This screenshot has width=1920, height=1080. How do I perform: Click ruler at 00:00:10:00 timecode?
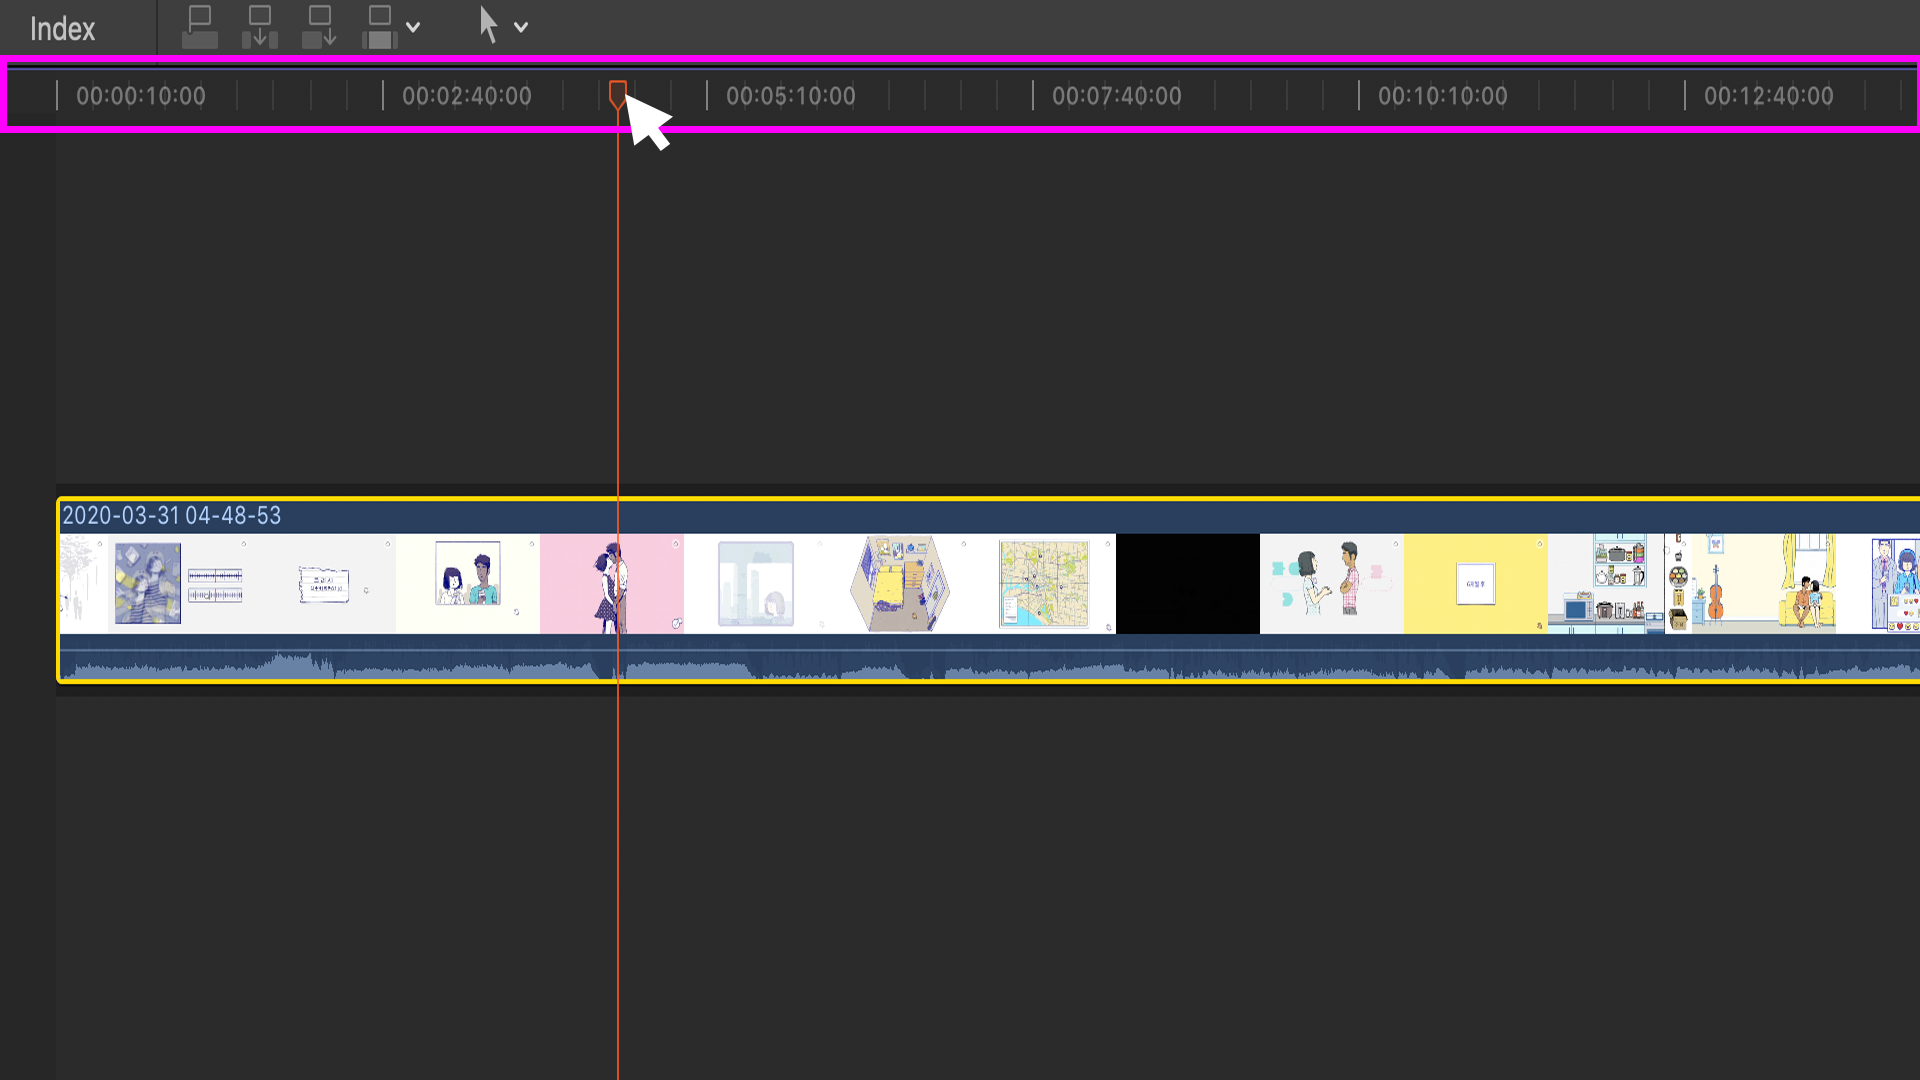tap(140, 97)
